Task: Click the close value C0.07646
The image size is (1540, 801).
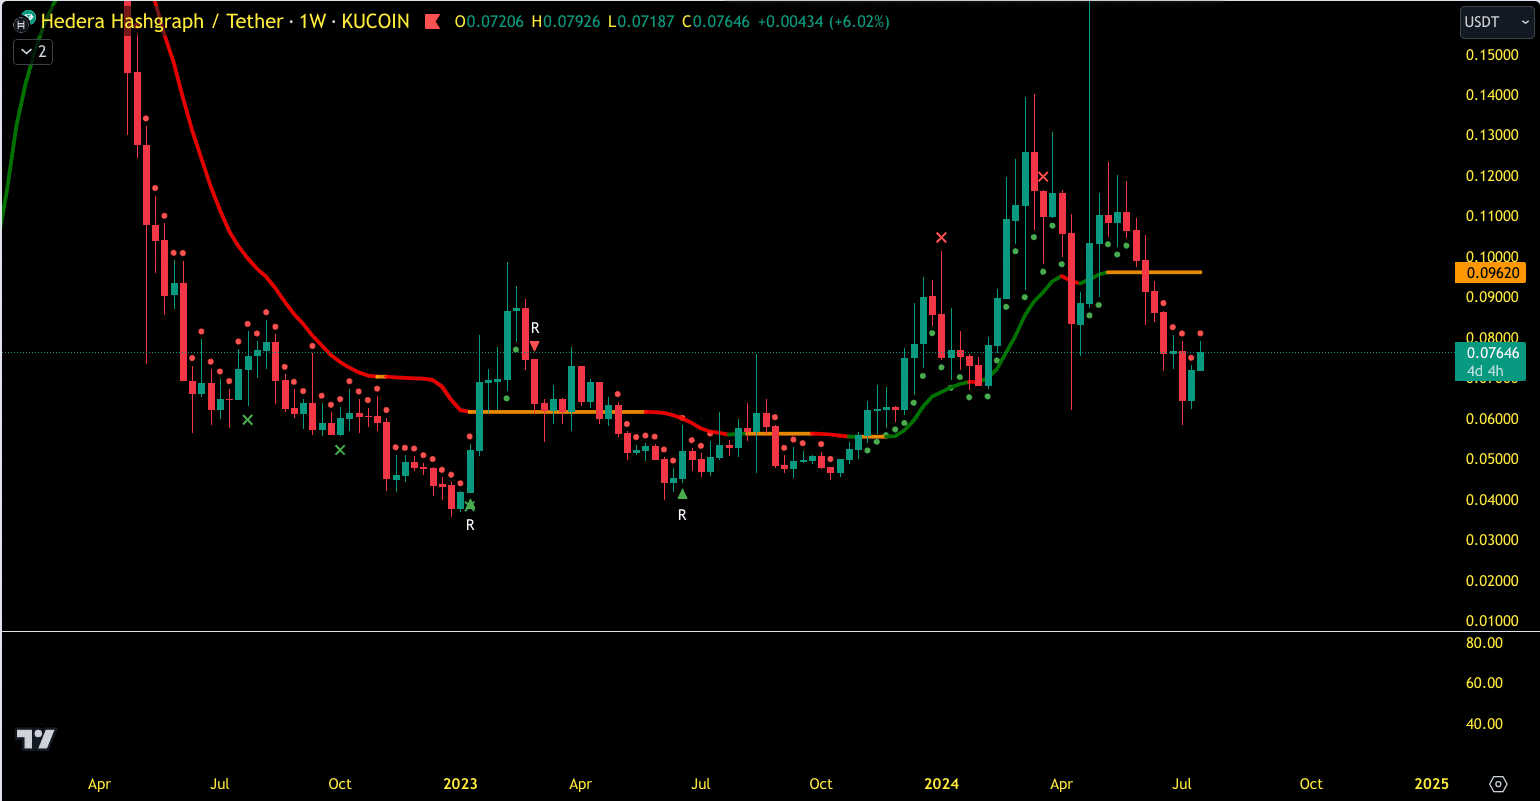Action: 717,21
